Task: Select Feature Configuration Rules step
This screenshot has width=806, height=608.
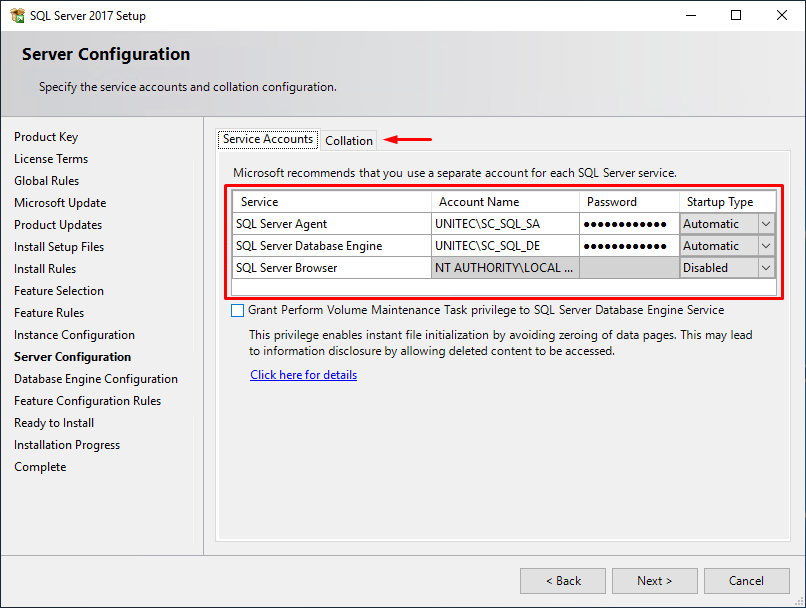Action: click(87, 401)
